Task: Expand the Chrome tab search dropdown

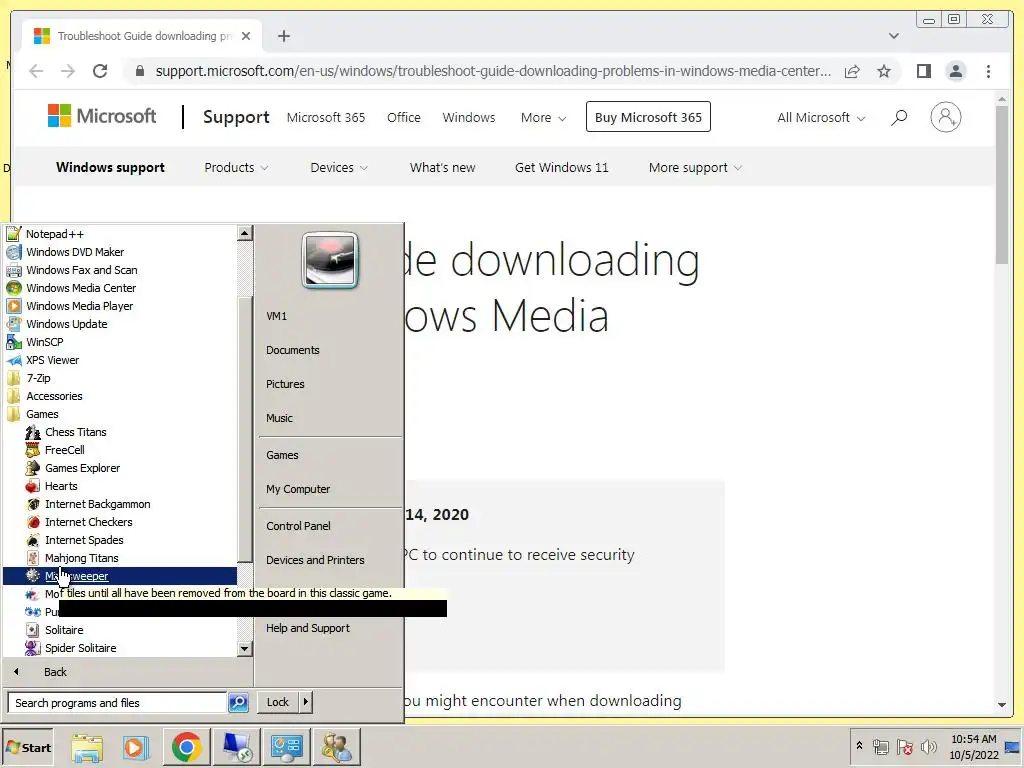Action: coord(893,36)
